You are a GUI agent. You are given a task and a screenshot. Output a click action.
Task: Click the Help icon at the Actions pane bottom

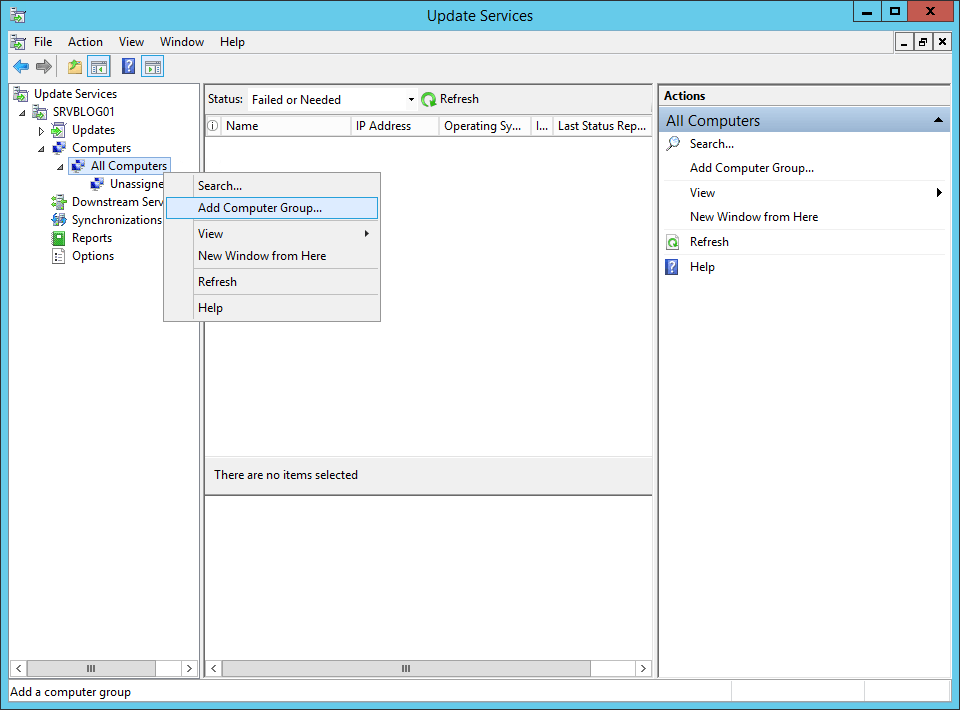click(x=672, y=266)
